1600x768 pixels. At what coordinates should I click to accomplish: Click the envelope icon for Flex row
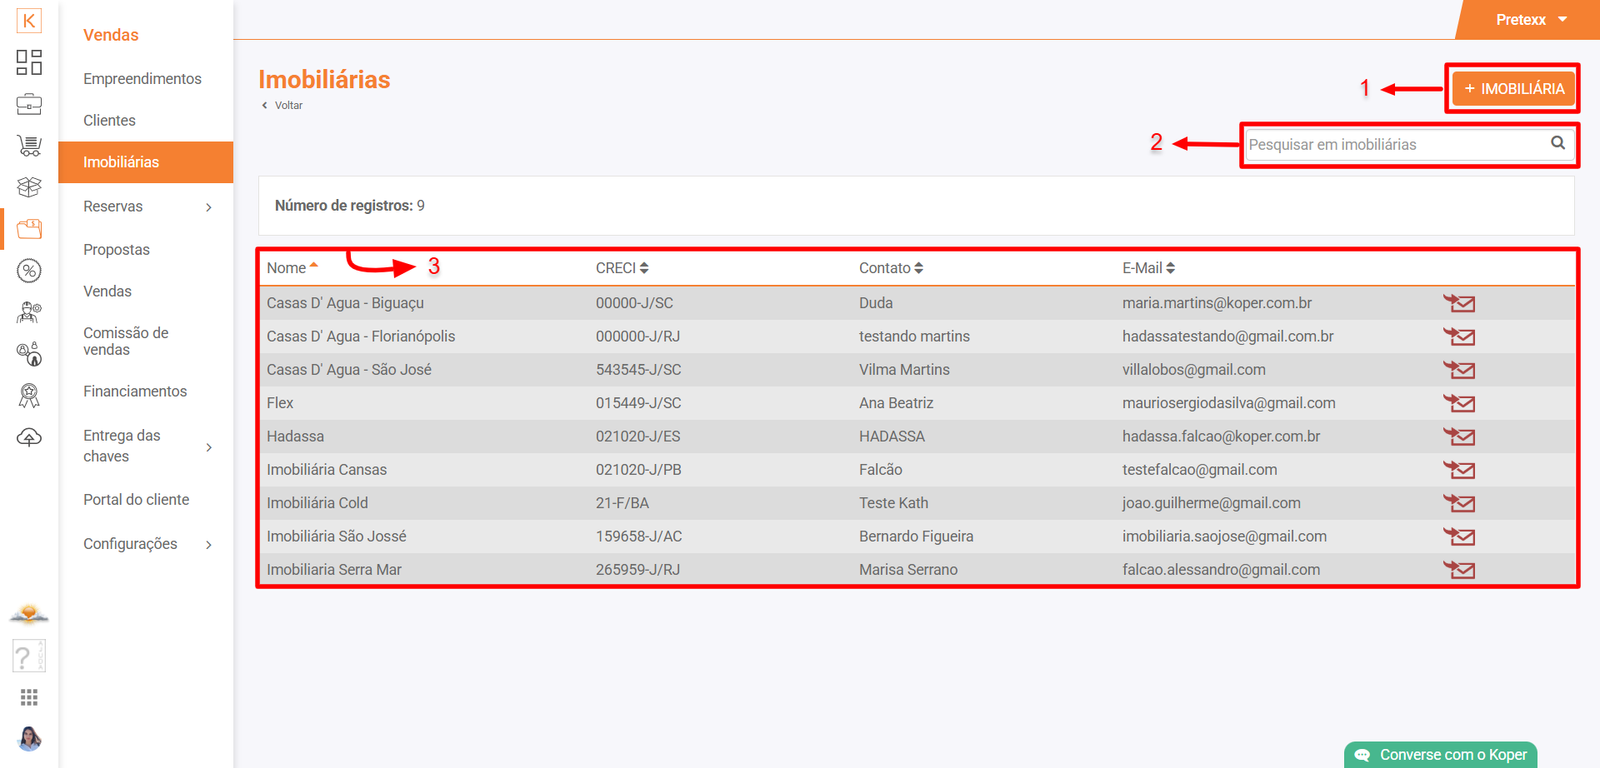coord(1459,403)
